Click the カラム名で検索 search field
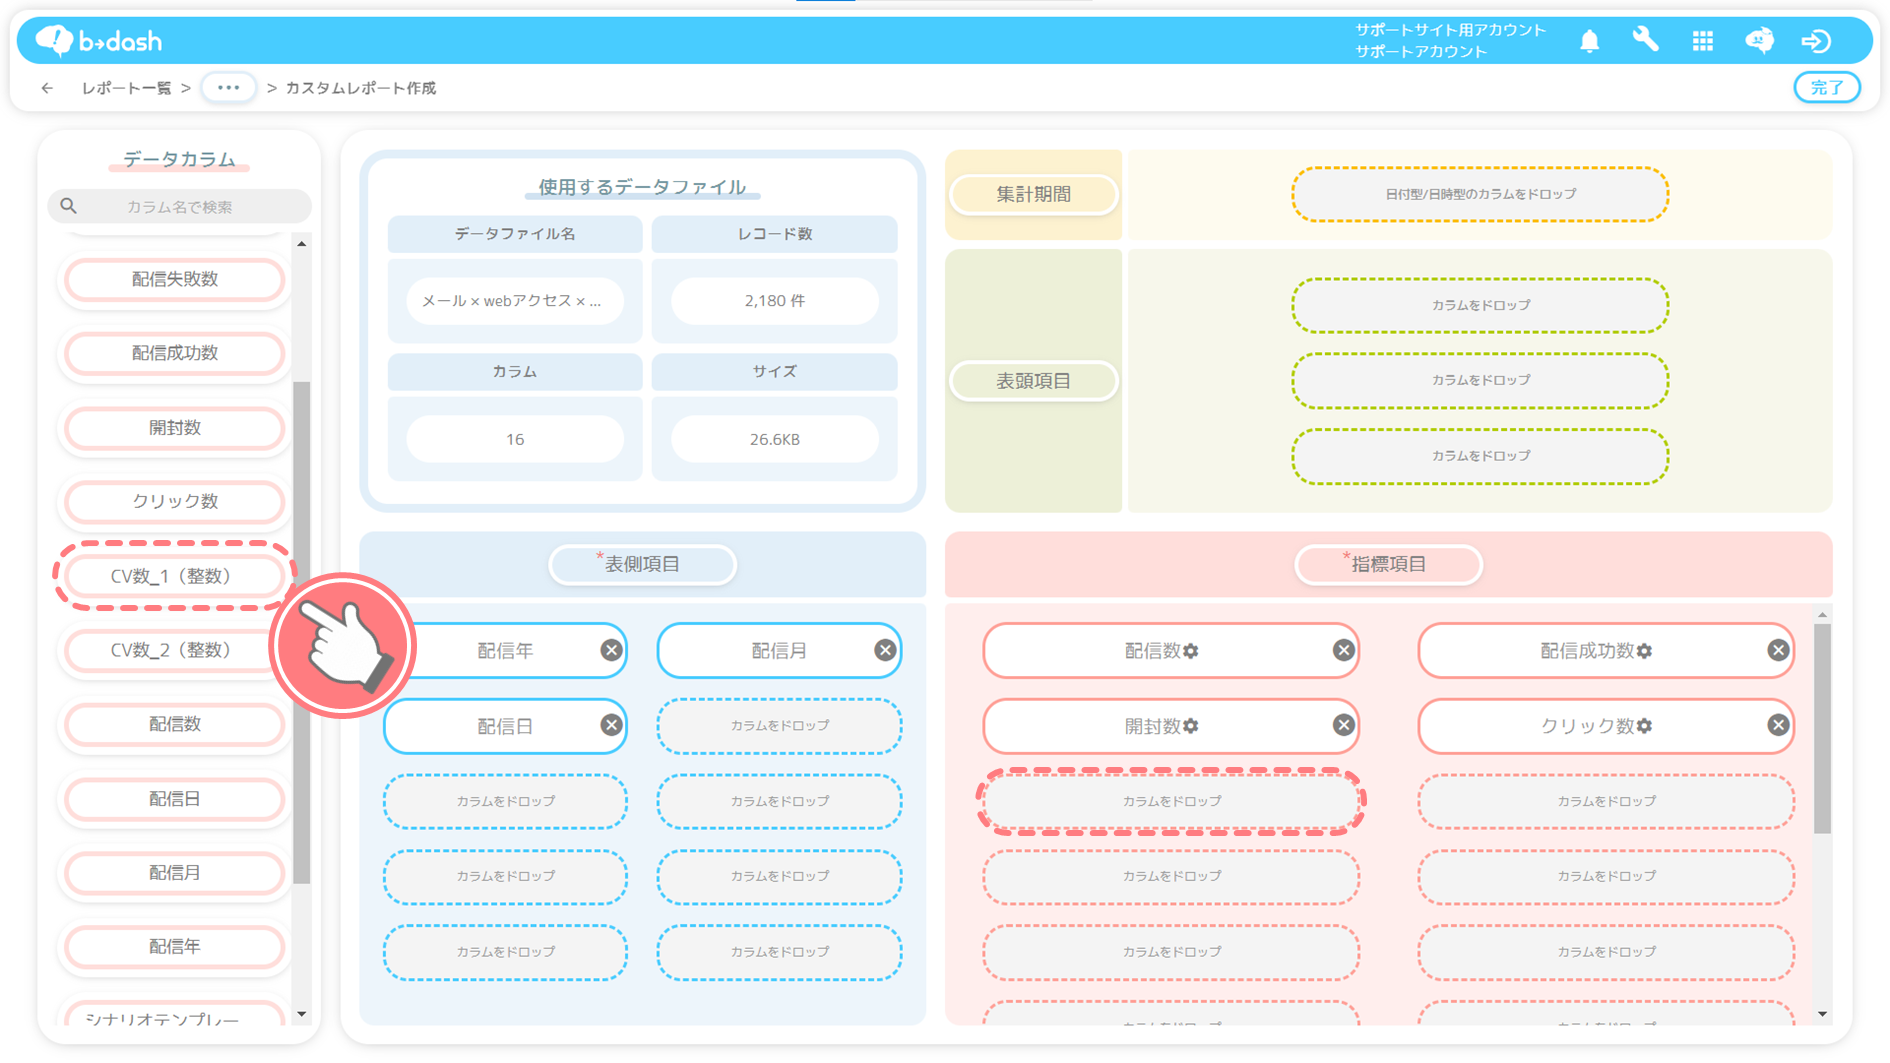1890x1063 pixels. (x=179, y=206)
